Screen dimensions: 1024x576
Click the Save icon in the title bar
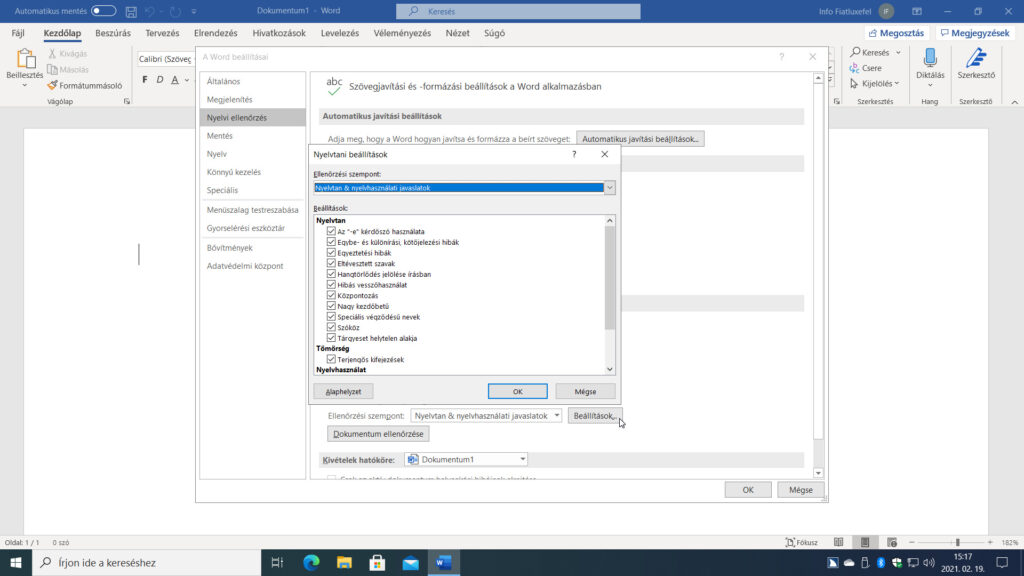pyautogui.click(x=131, y=11)
